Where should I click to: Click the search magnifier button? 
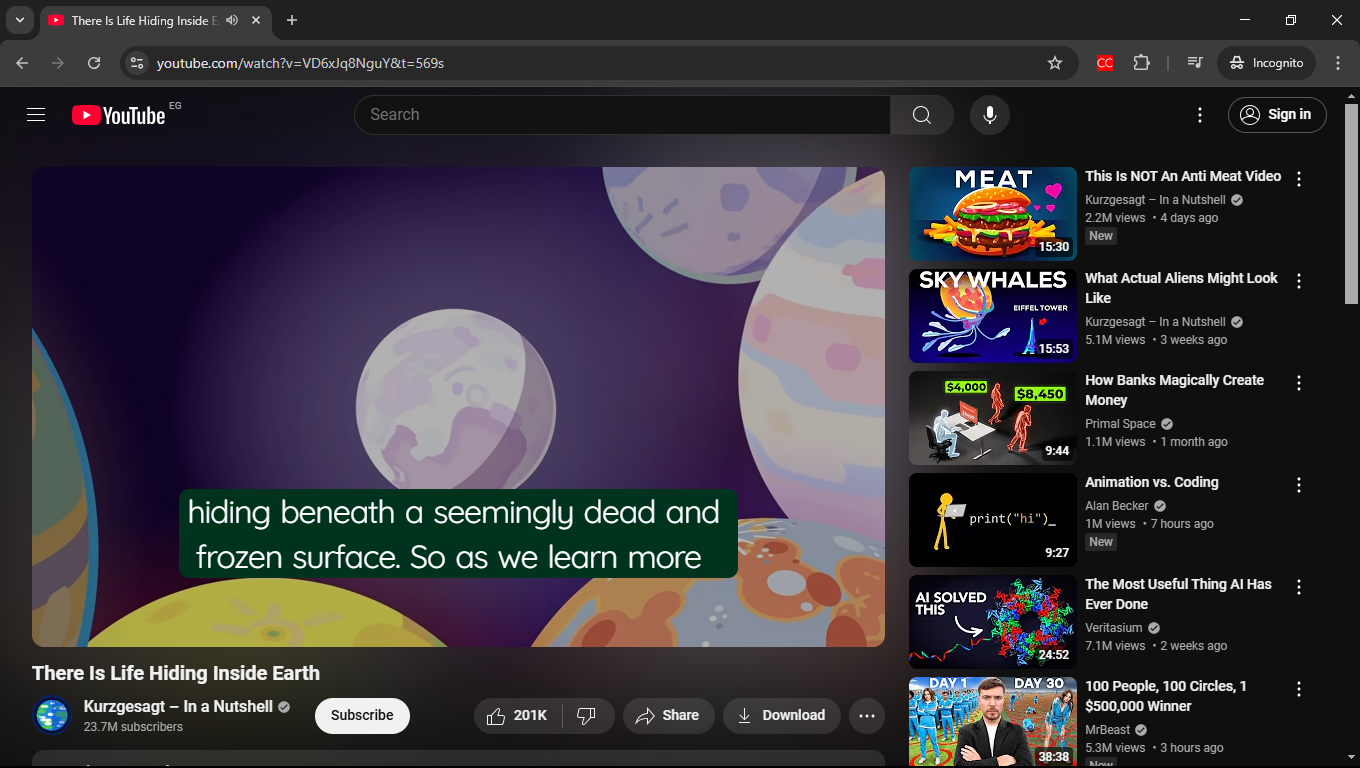coord(922,115)
